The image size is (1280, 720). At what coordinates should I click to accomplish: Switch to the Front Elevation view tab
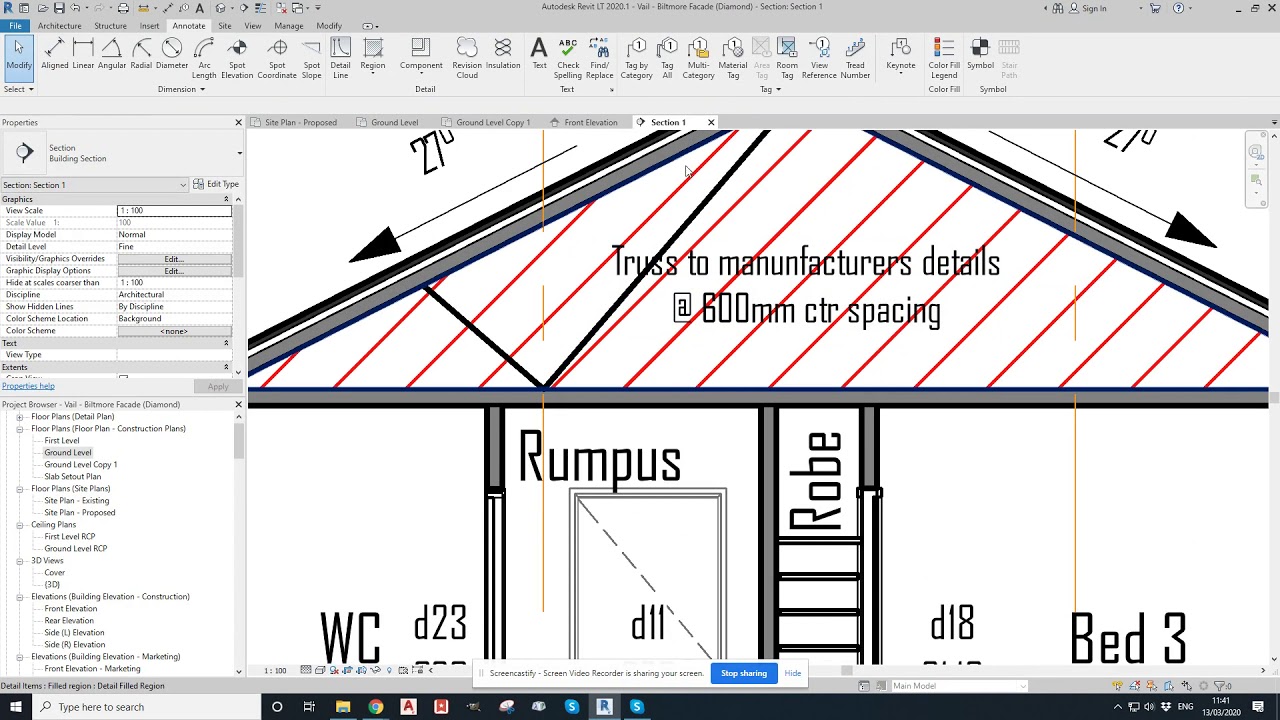pos(590,122)
